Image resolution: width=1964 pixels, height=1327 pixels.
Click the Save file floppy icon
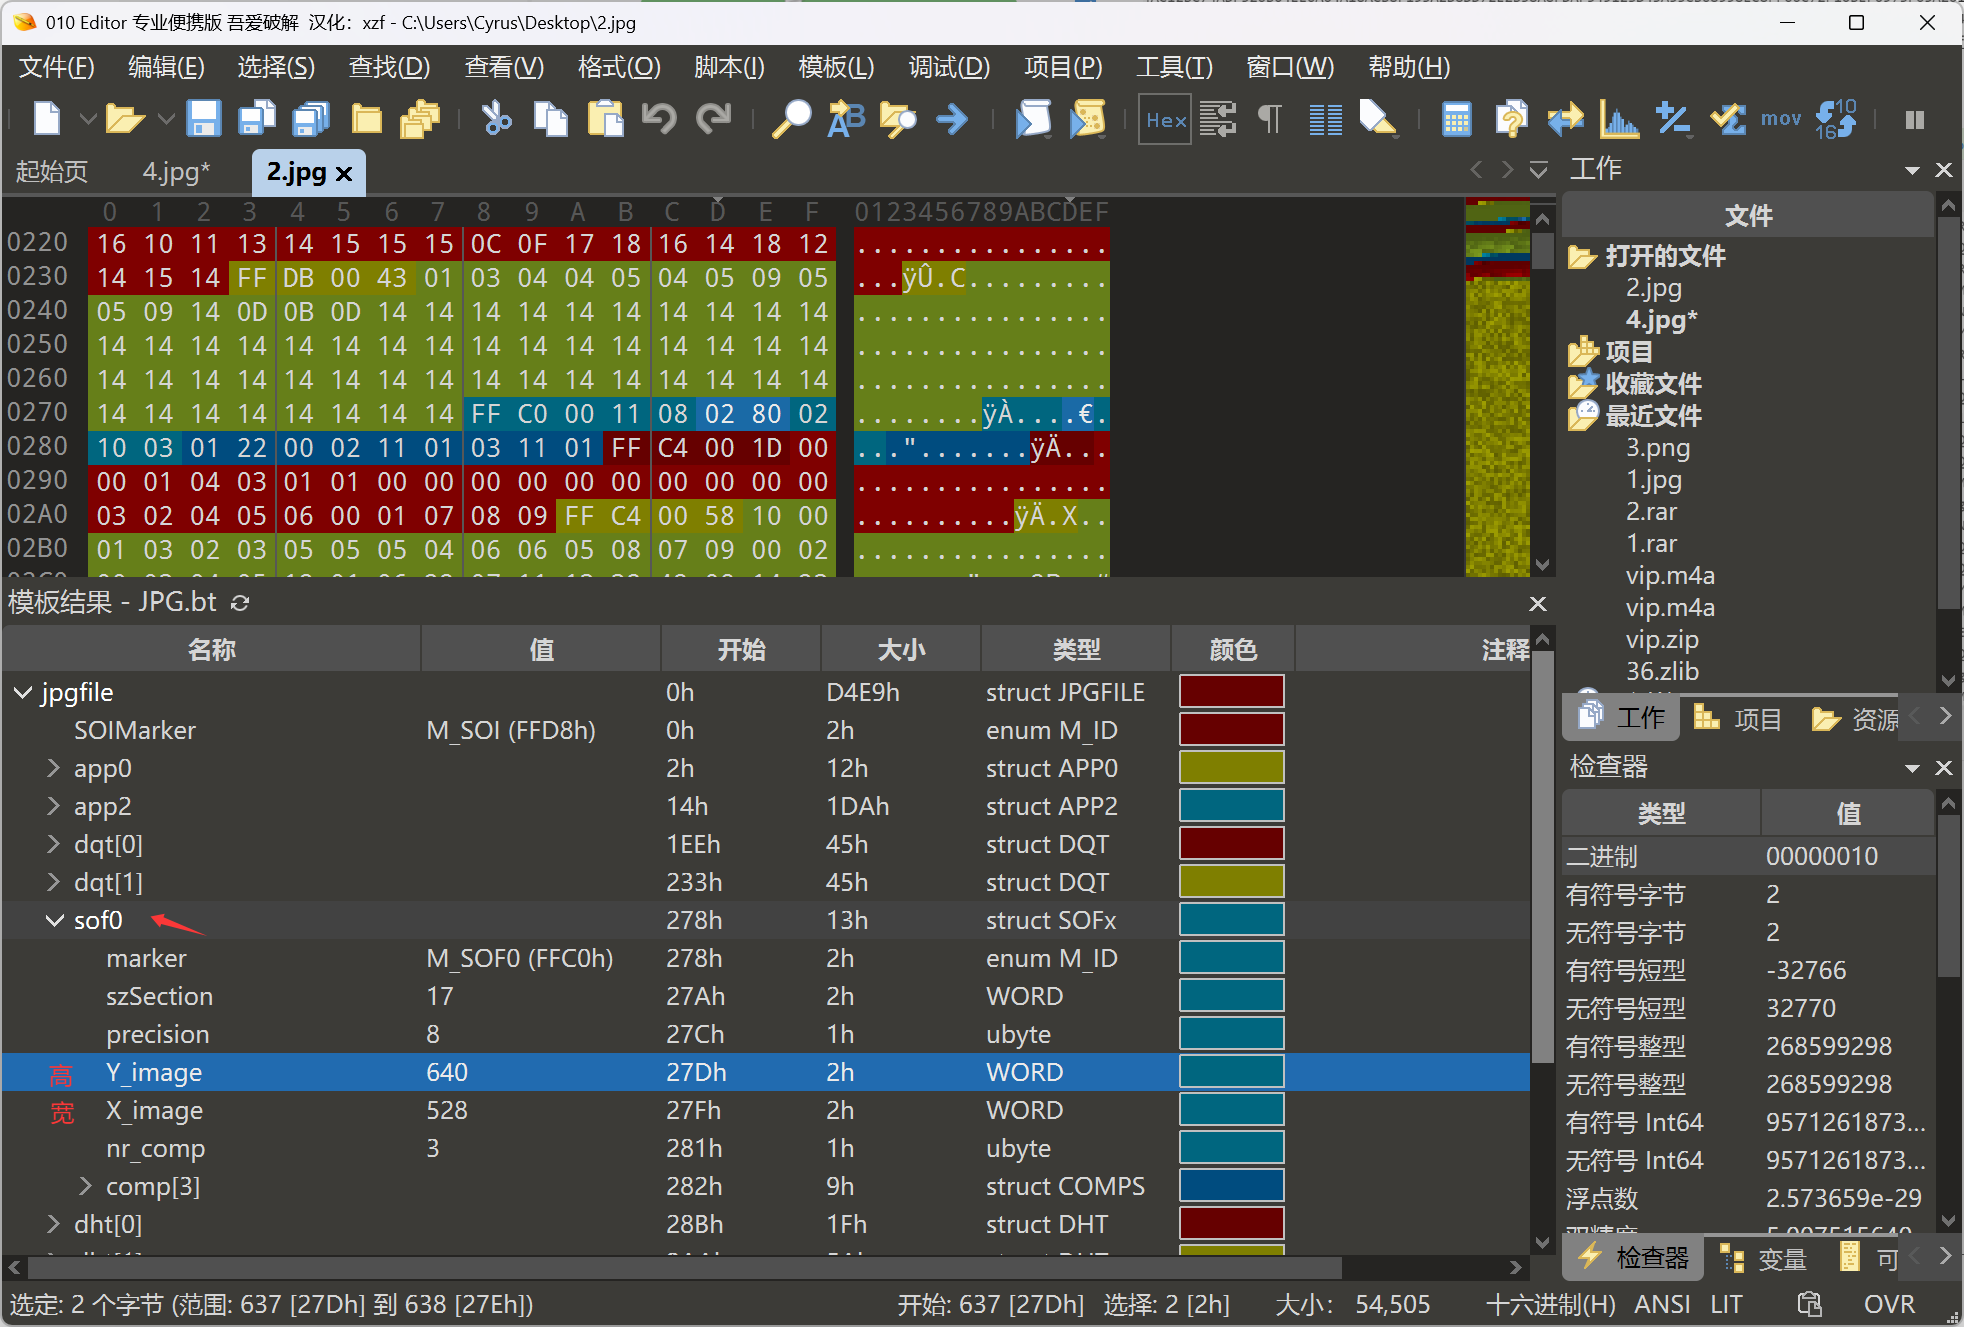pos(203,119)
